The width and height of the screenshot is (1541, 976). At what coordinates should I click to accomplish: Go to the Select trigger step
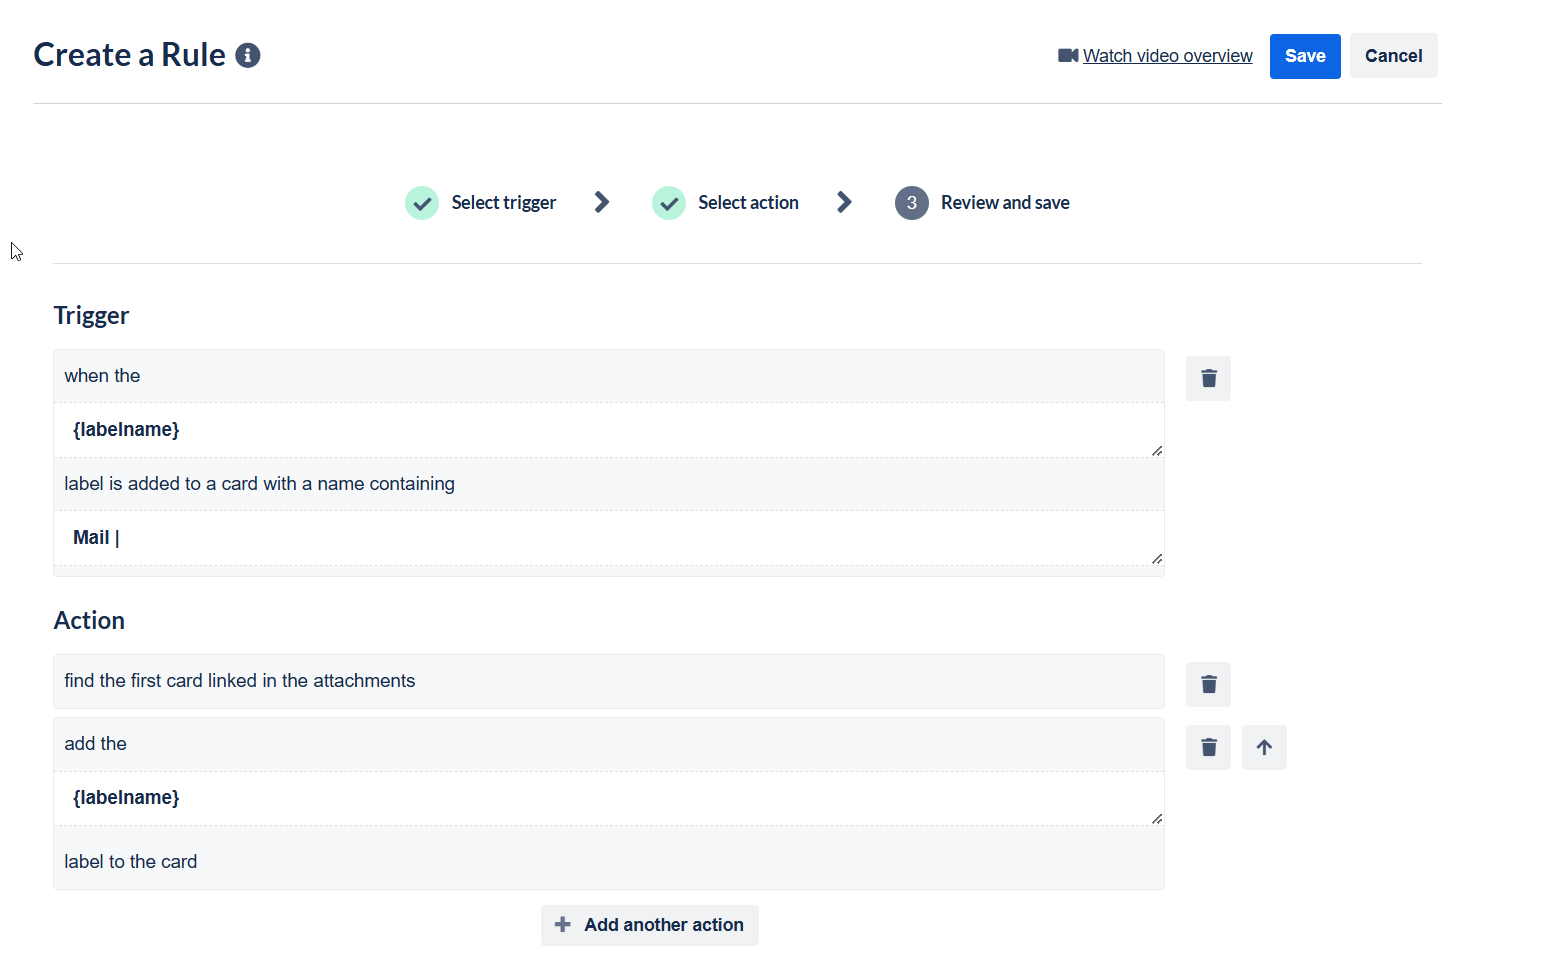point(503,203)
